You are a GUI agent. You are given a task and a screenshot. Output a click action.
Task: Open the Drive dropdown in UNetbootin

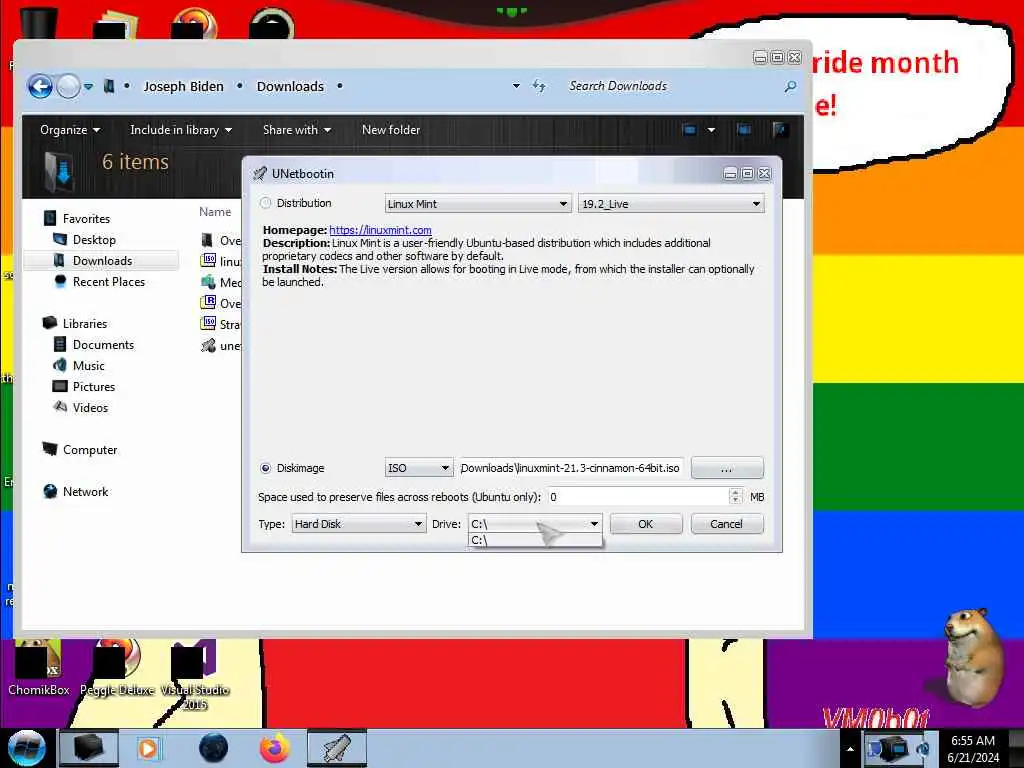pos(535,524)
